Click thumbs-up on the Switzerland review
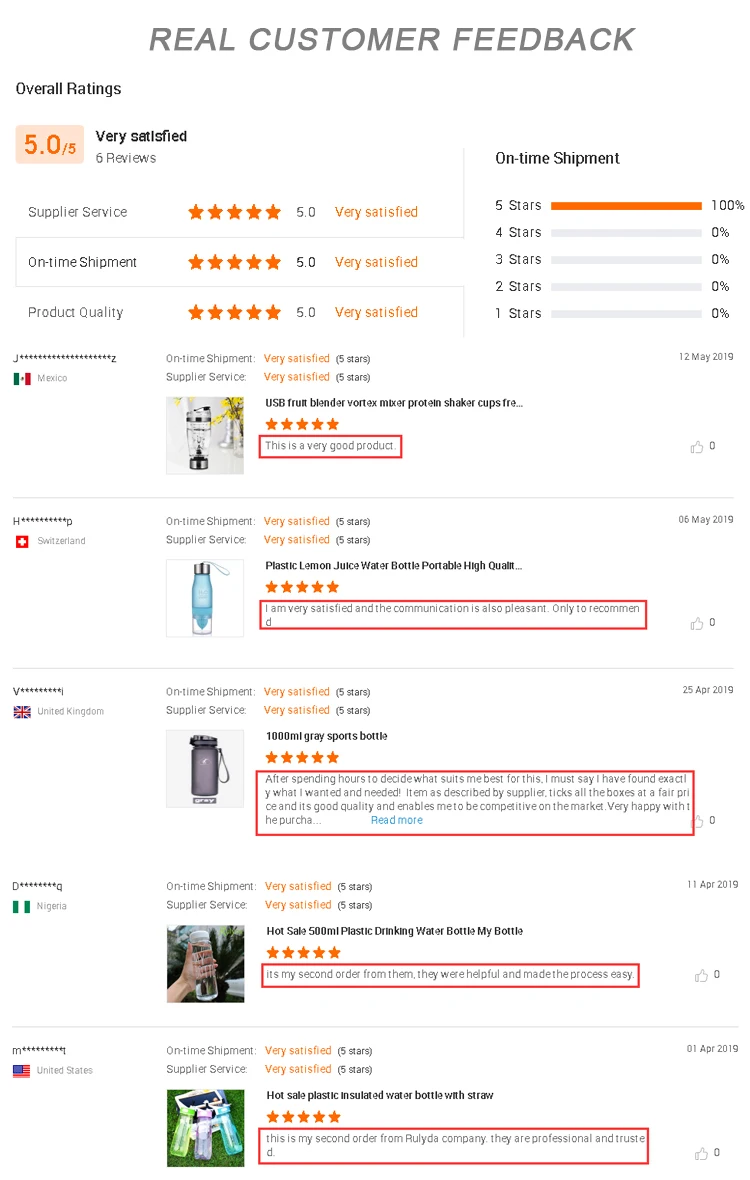This screenshot has width=750, height=1180. pos(697,623)
